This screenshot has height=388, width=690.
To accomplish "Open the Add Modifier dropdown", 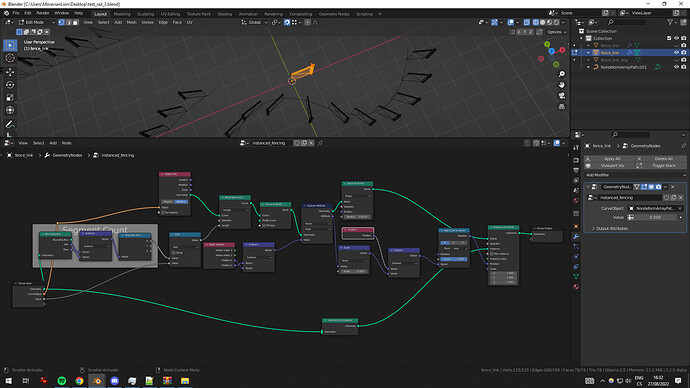I will [635, 175].
